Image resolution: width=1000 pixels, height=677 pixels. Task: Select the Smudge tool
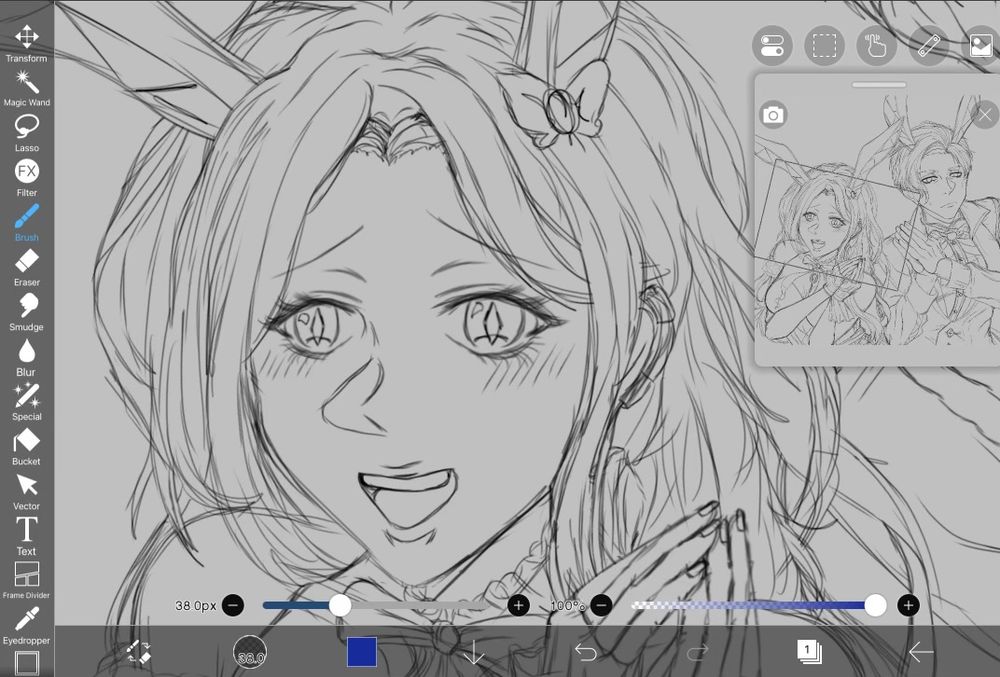tap(26, 312)
